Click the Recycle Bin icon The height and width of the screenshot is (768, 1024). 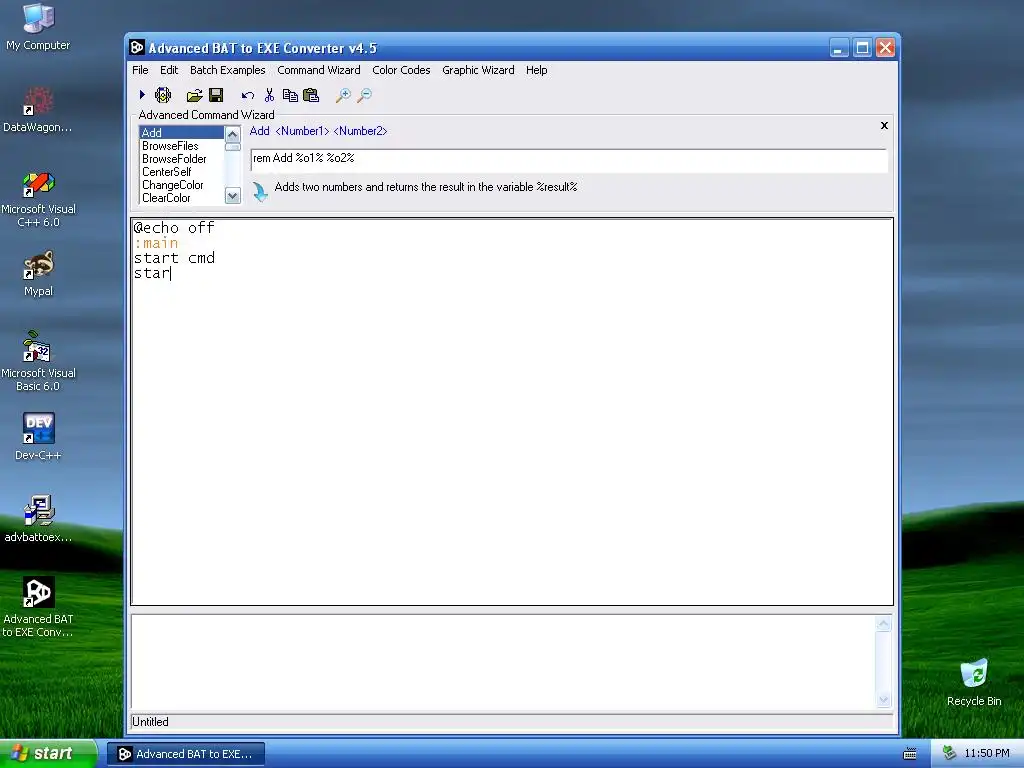[x=974, y=682]
